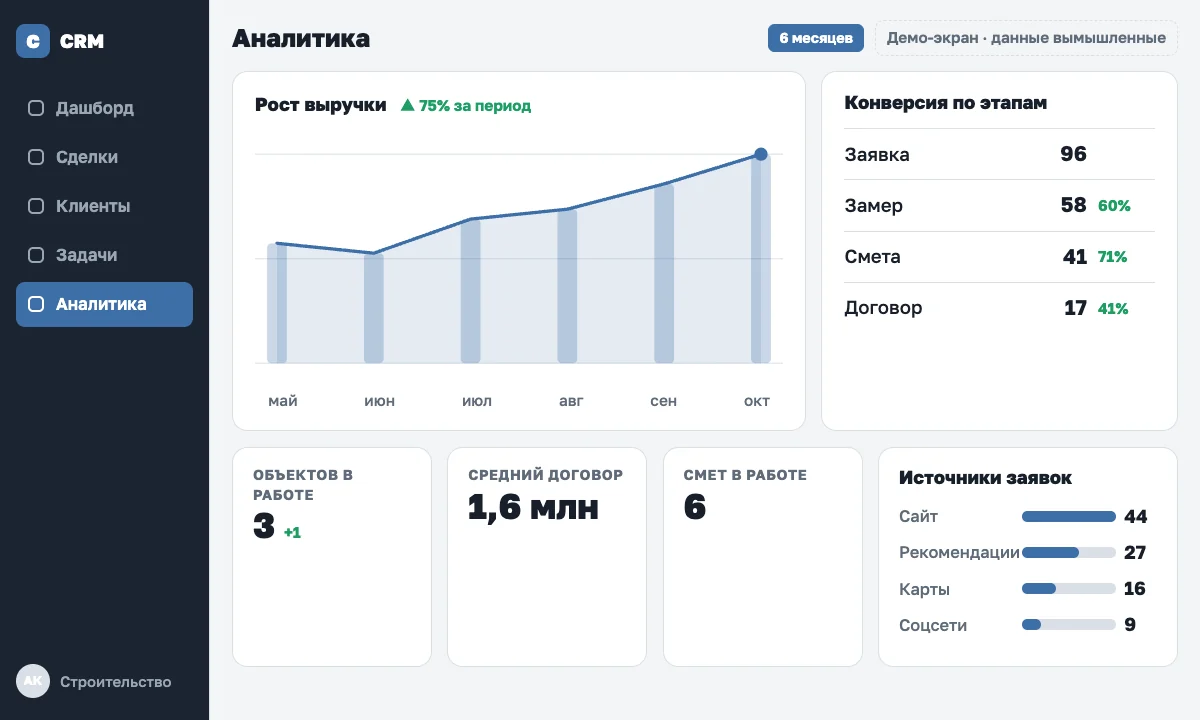Click the Клиенты sidebar icon
Viewport: 1200px width, 720px height.
click(x=36, y=206)
